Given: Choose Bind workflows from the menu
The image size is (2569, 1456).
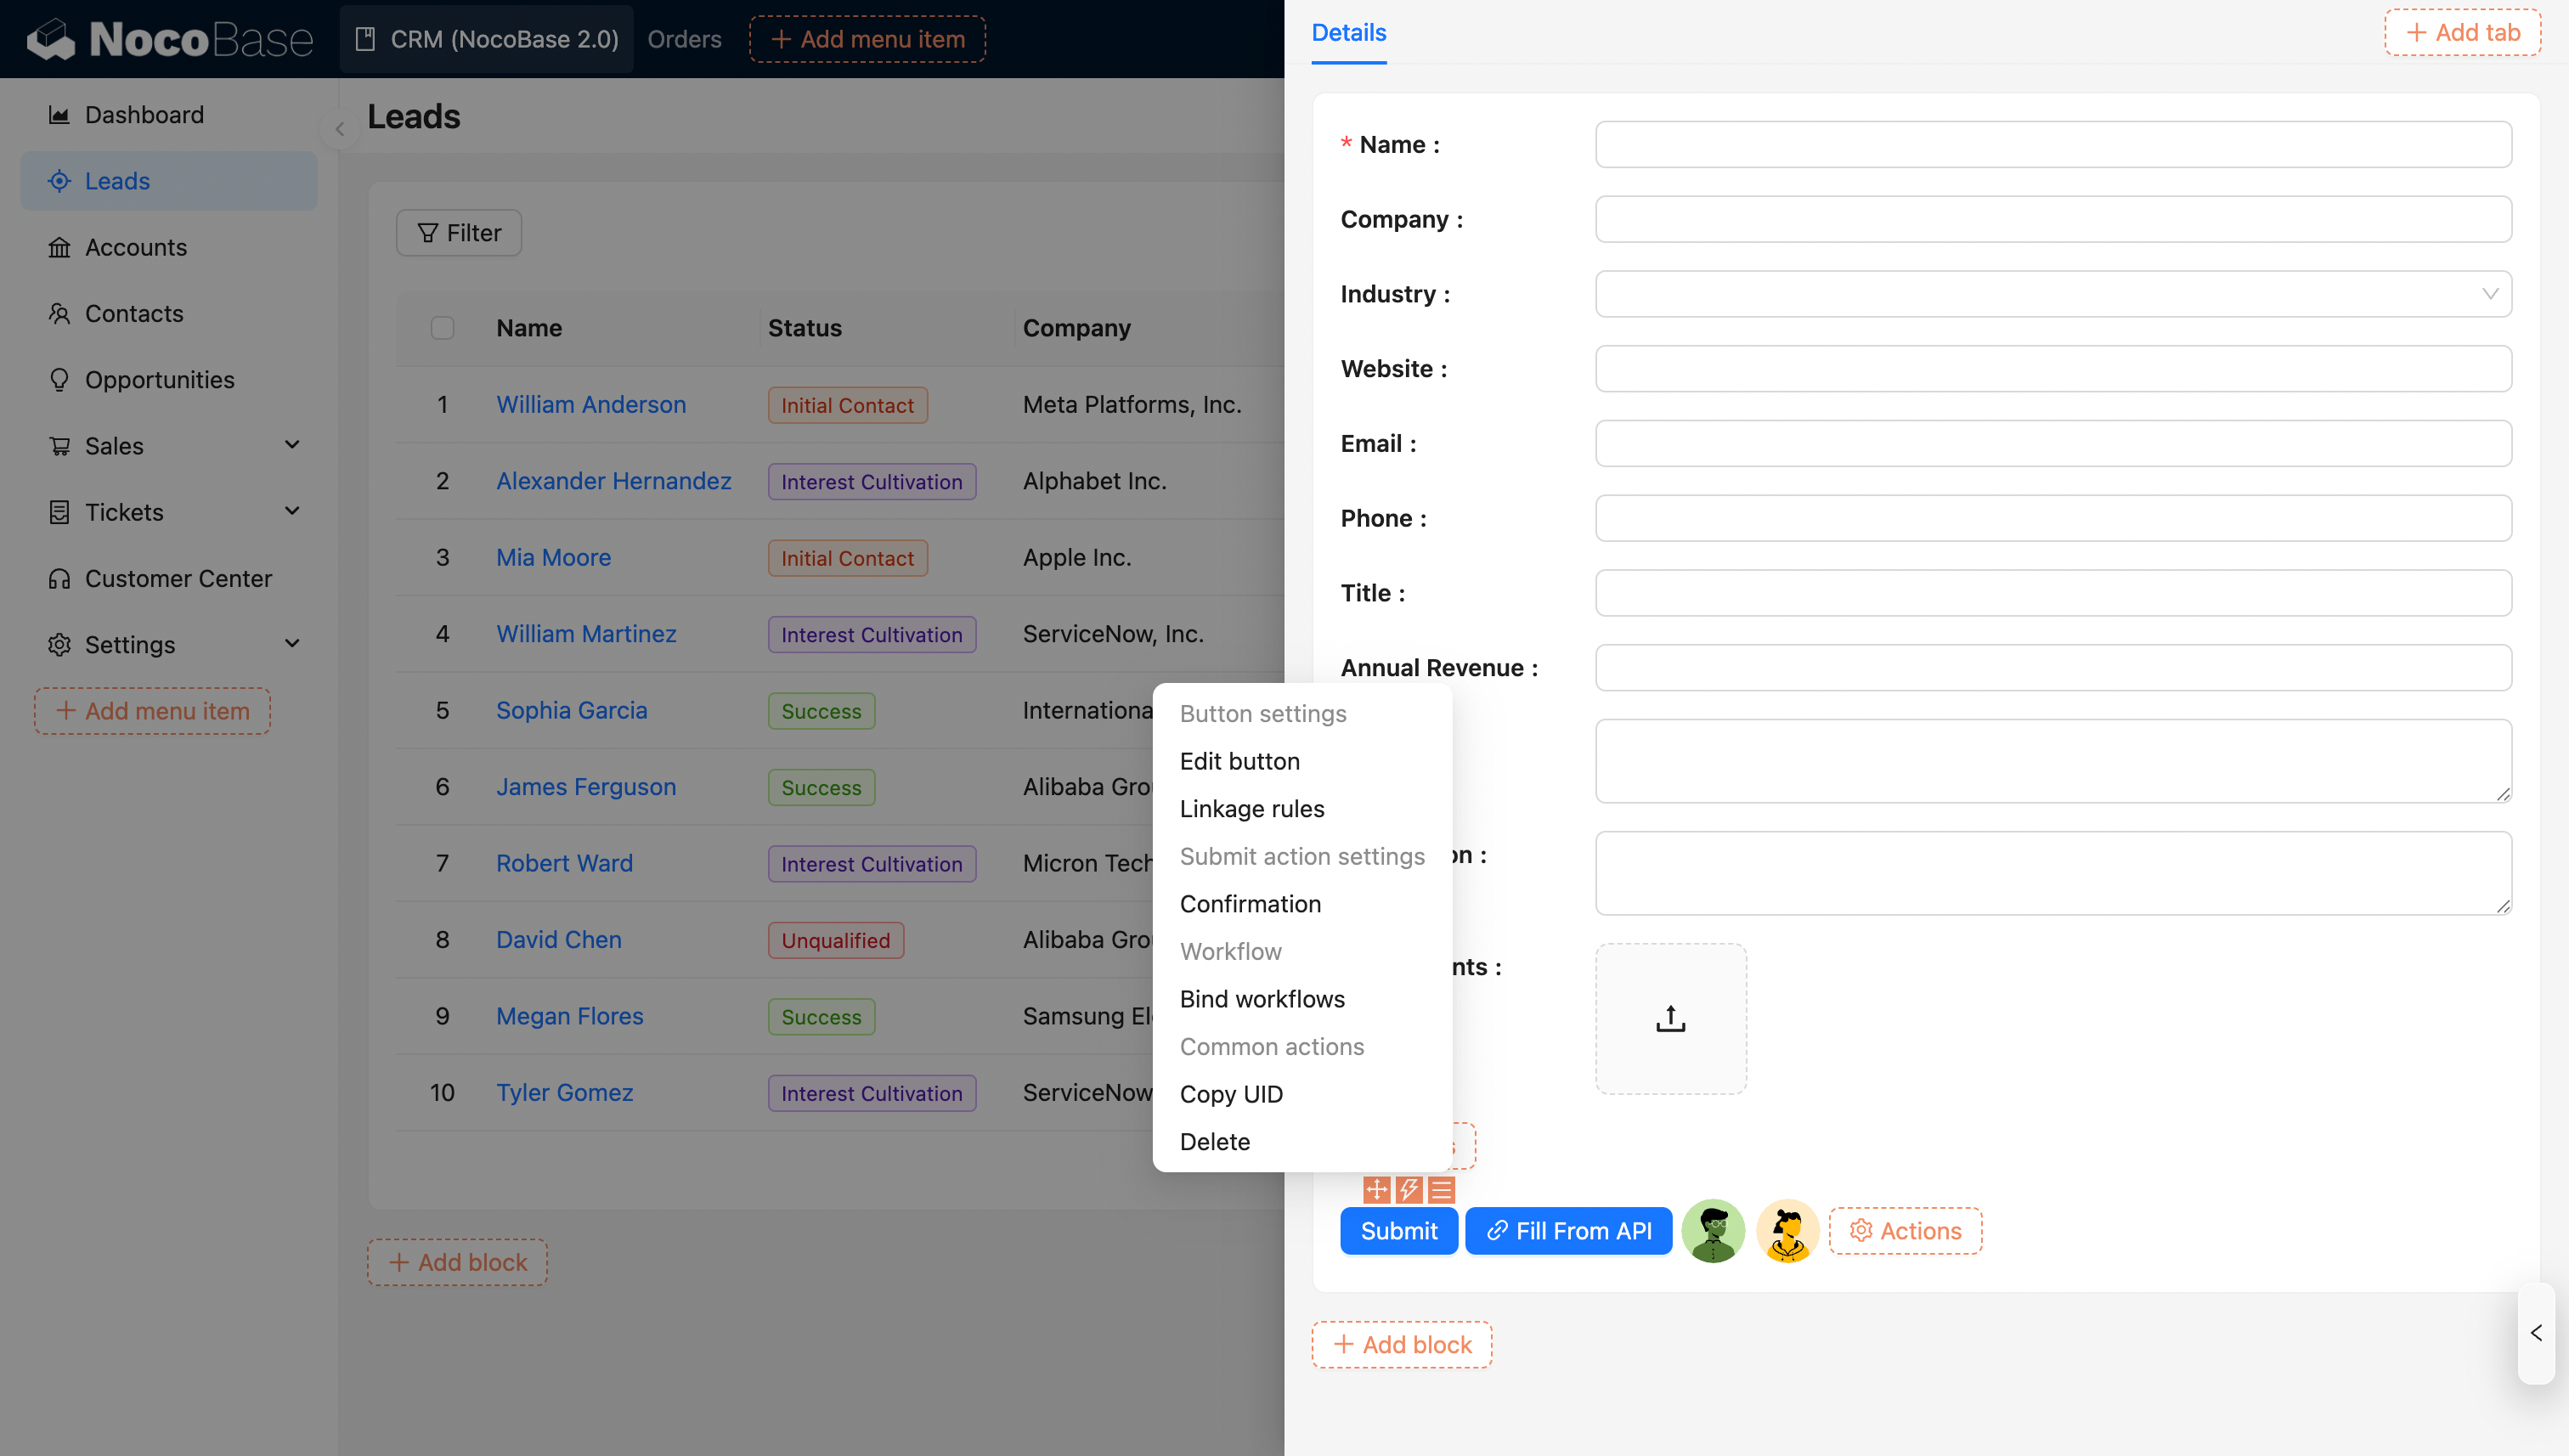Looking at the screenshot, I should 1261,998.
